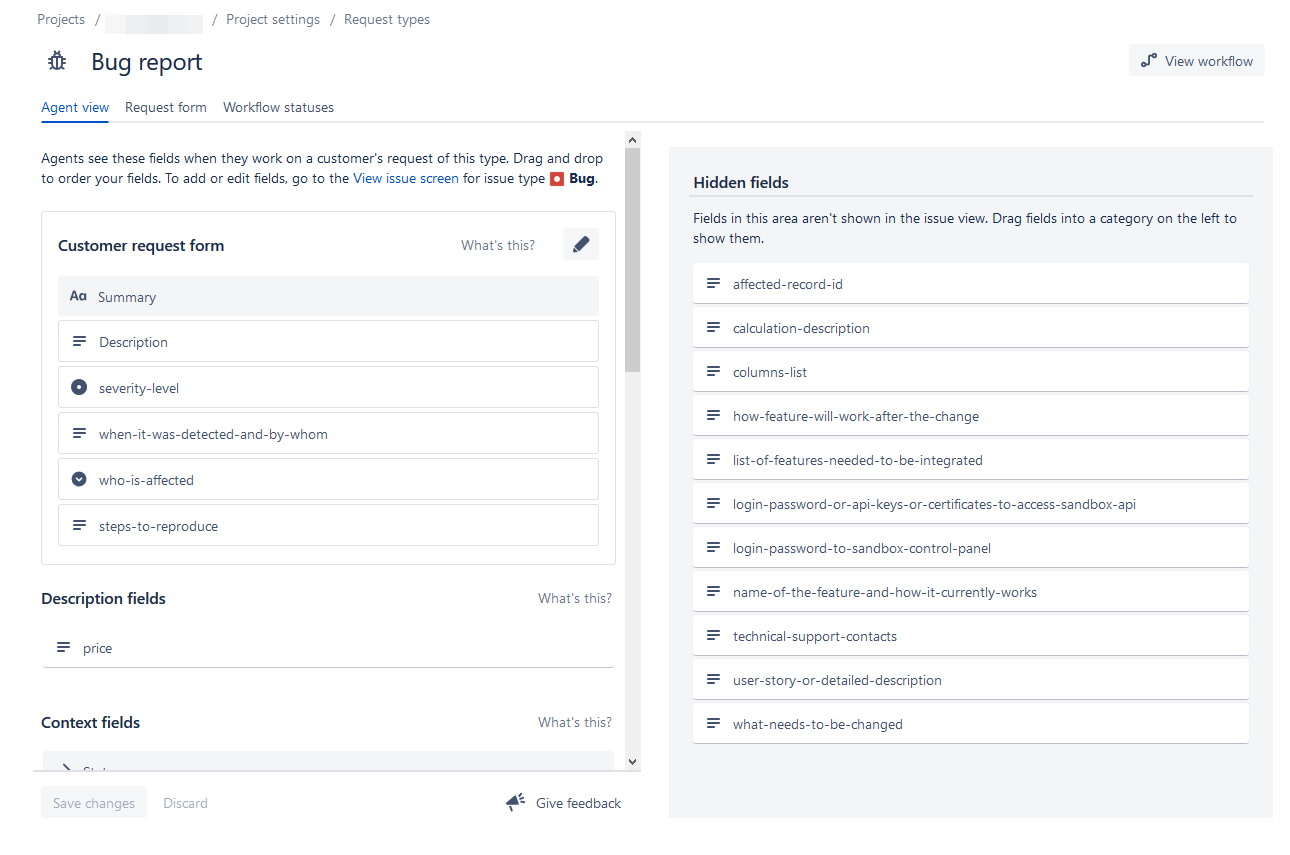
Task: Select the price field label
Action: (97, 648)
